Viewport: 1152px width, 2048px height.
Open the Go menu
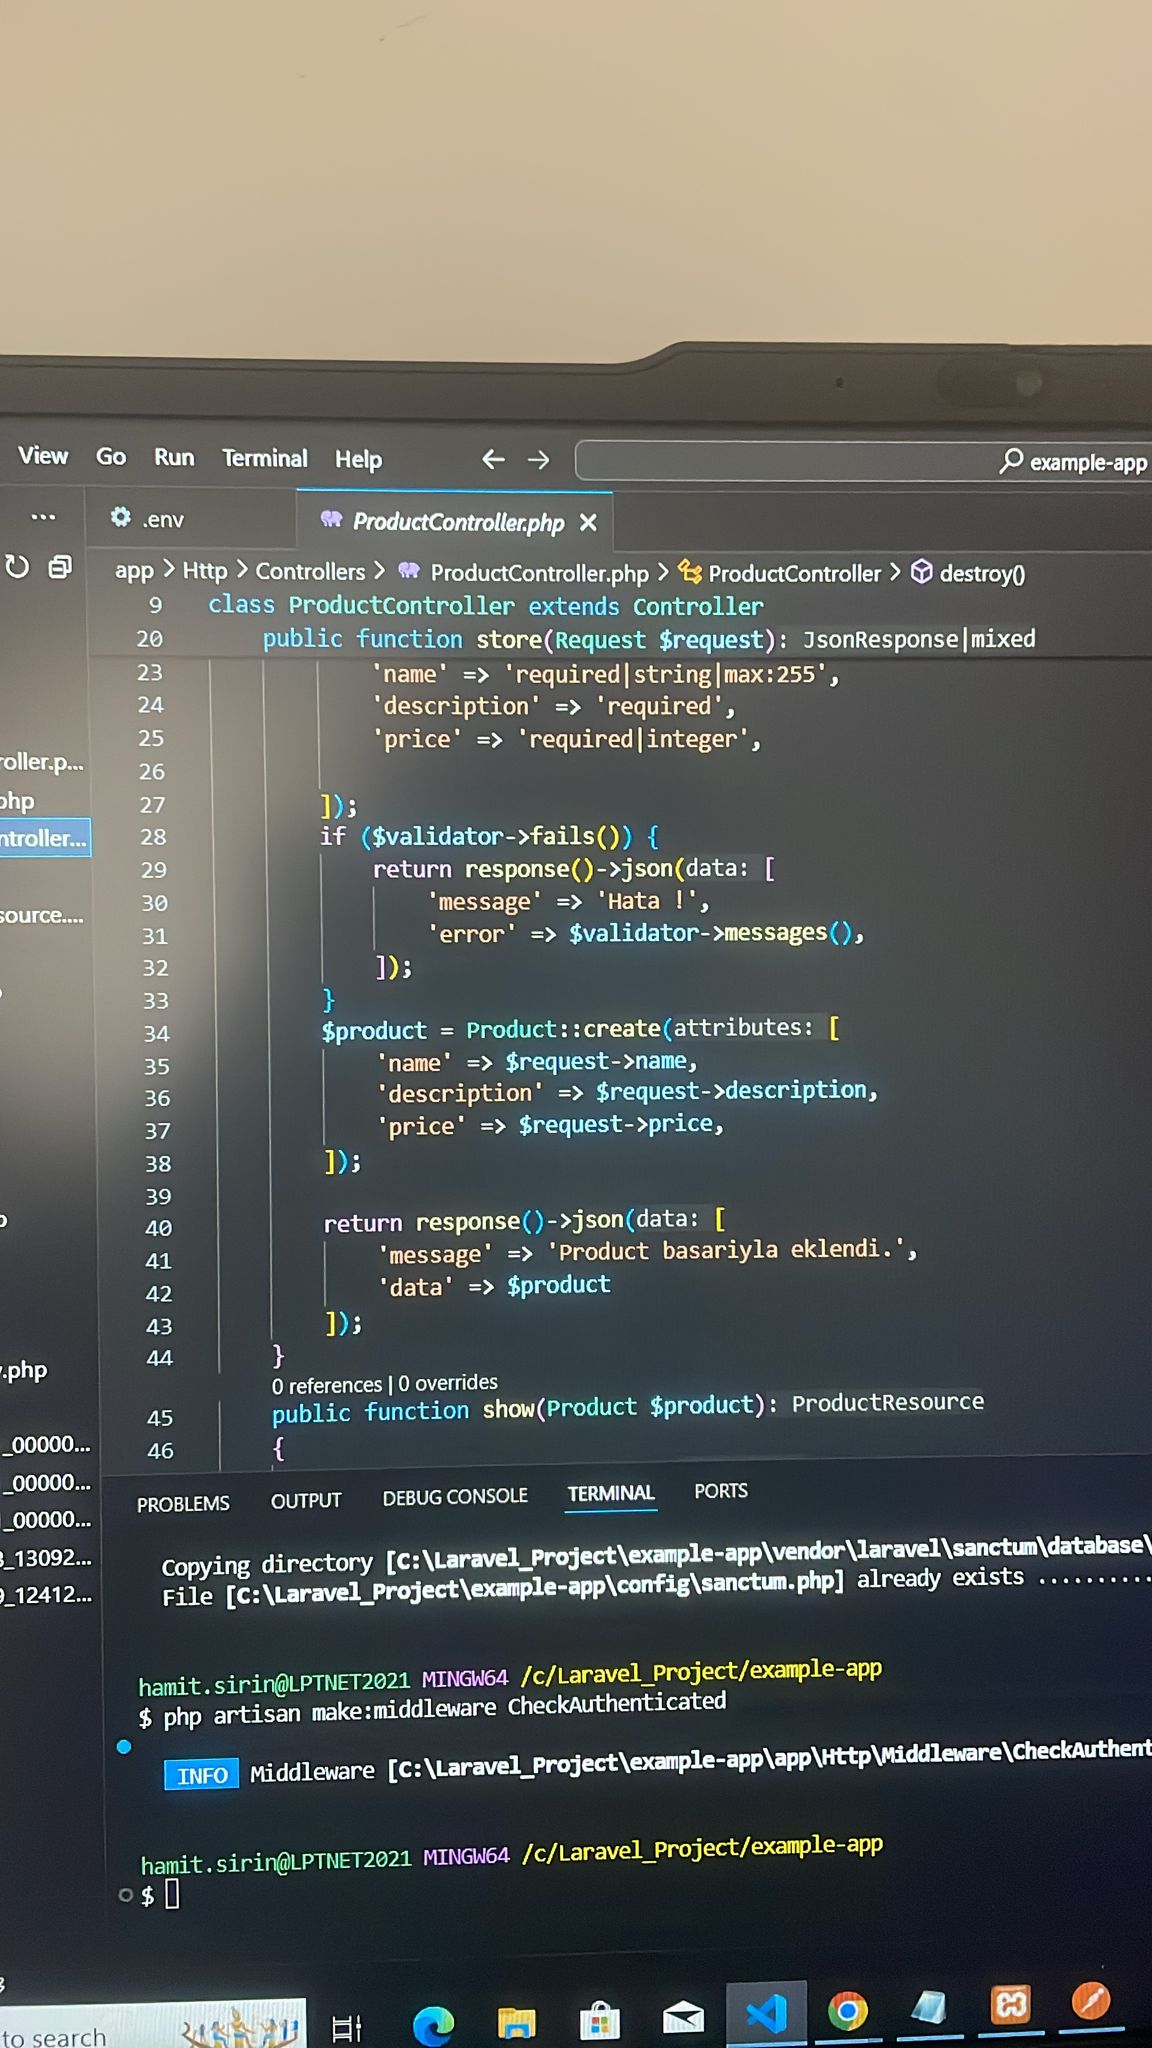click(111, 457)
